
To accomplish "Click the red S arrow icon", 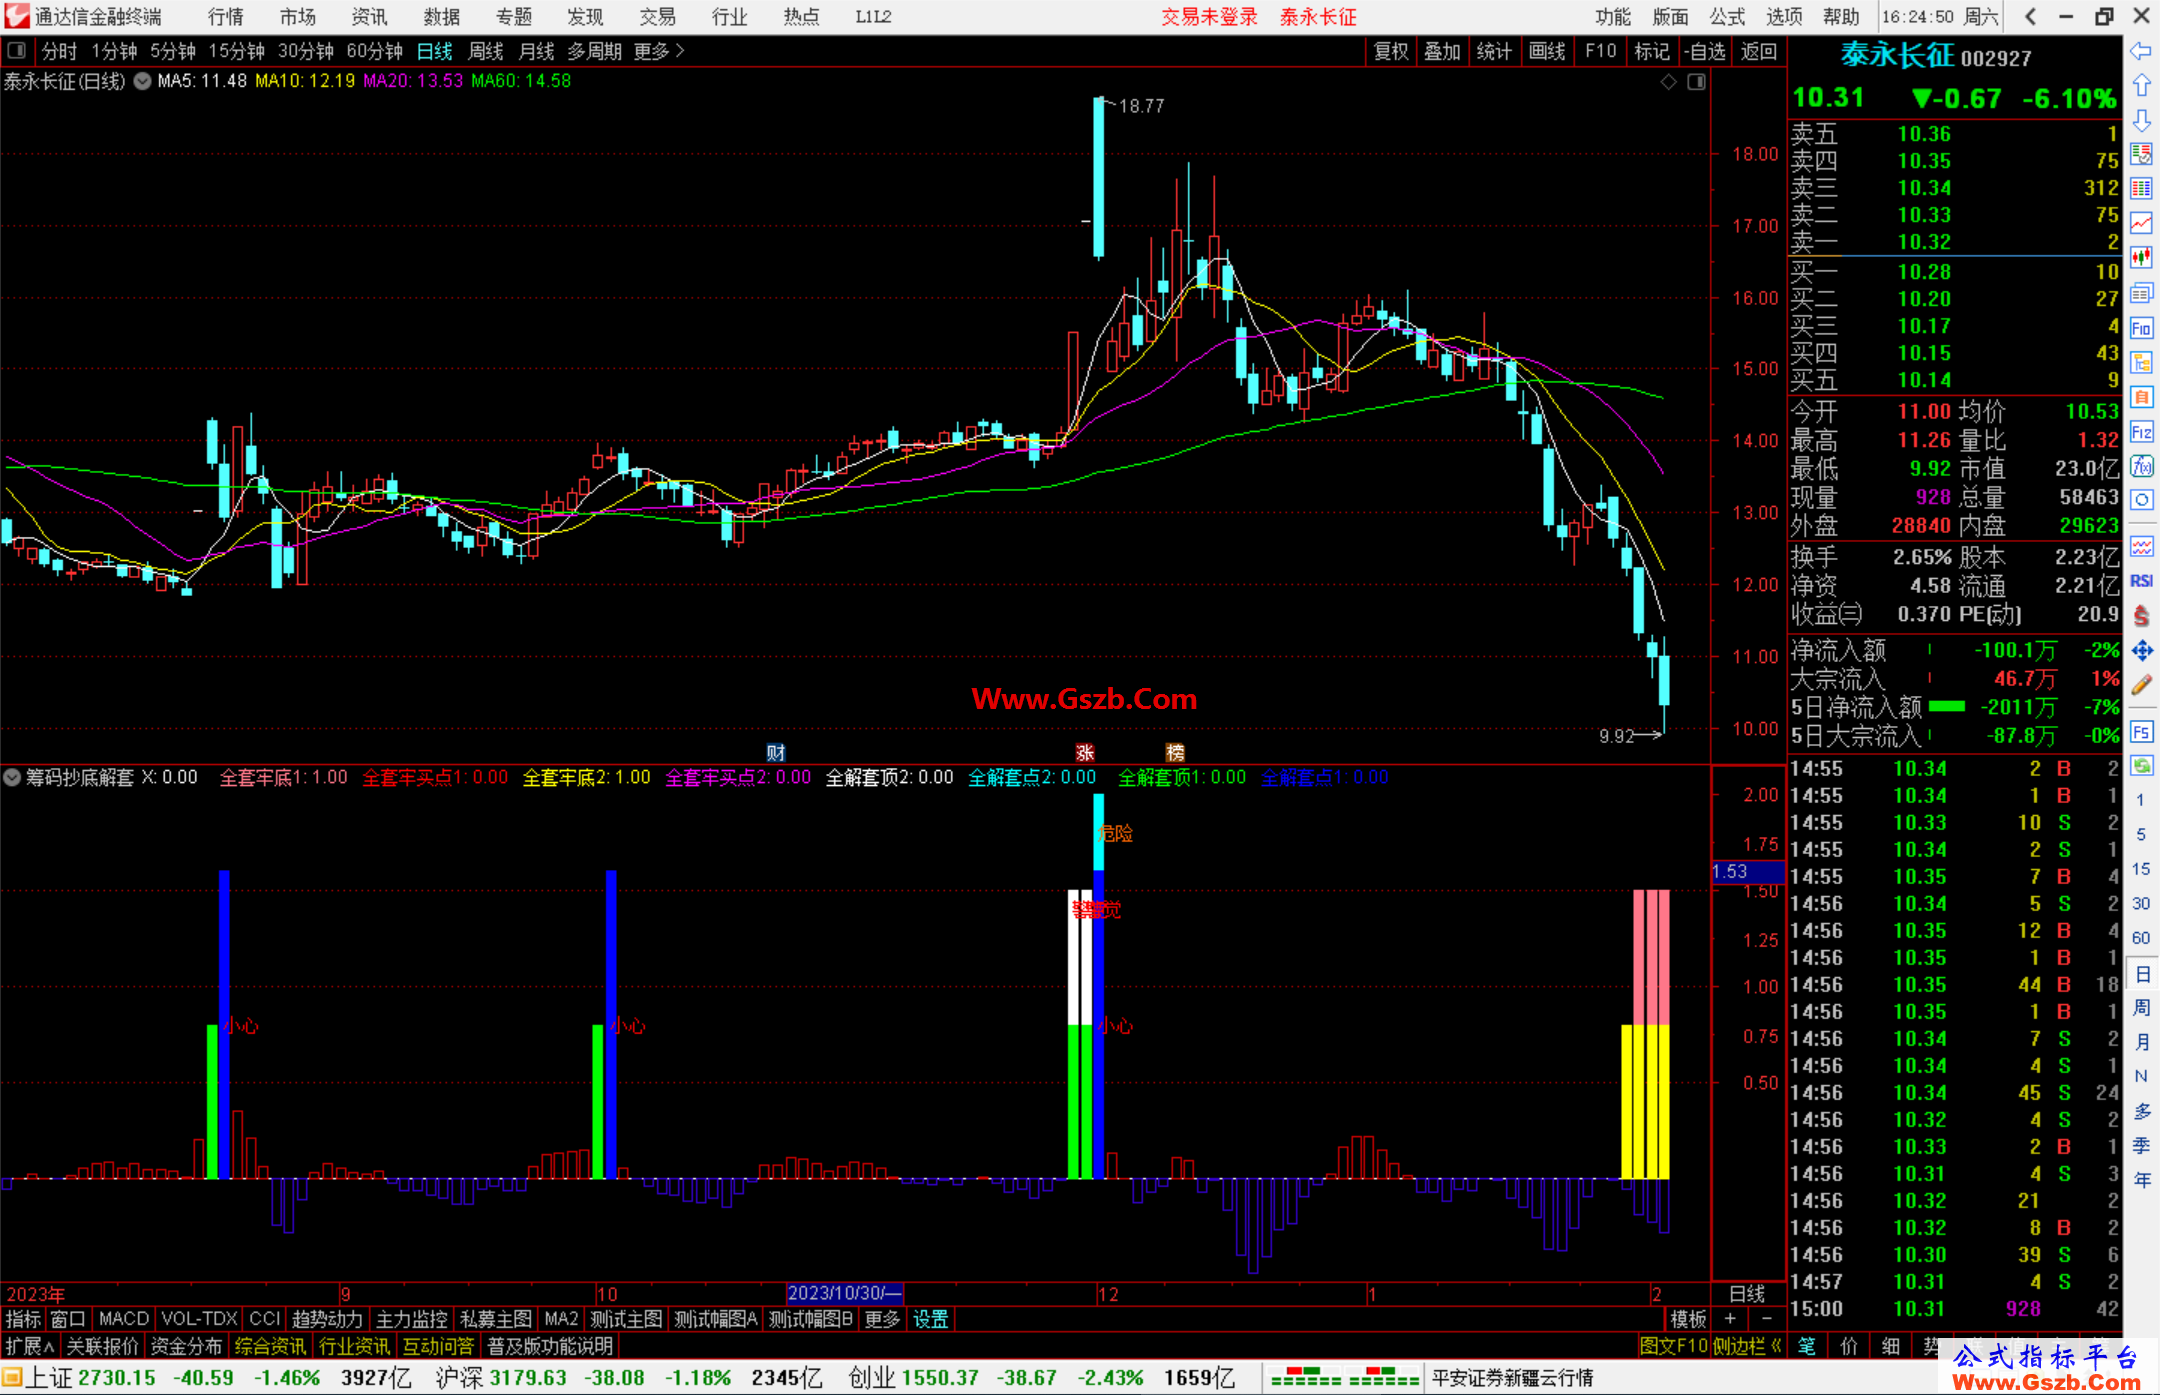I will coord(2141,616).
